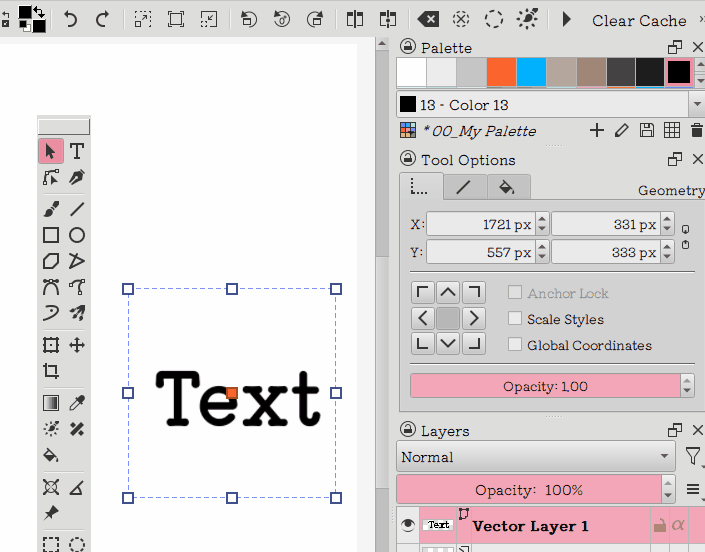Add a new color to the palette

point(597,130)
